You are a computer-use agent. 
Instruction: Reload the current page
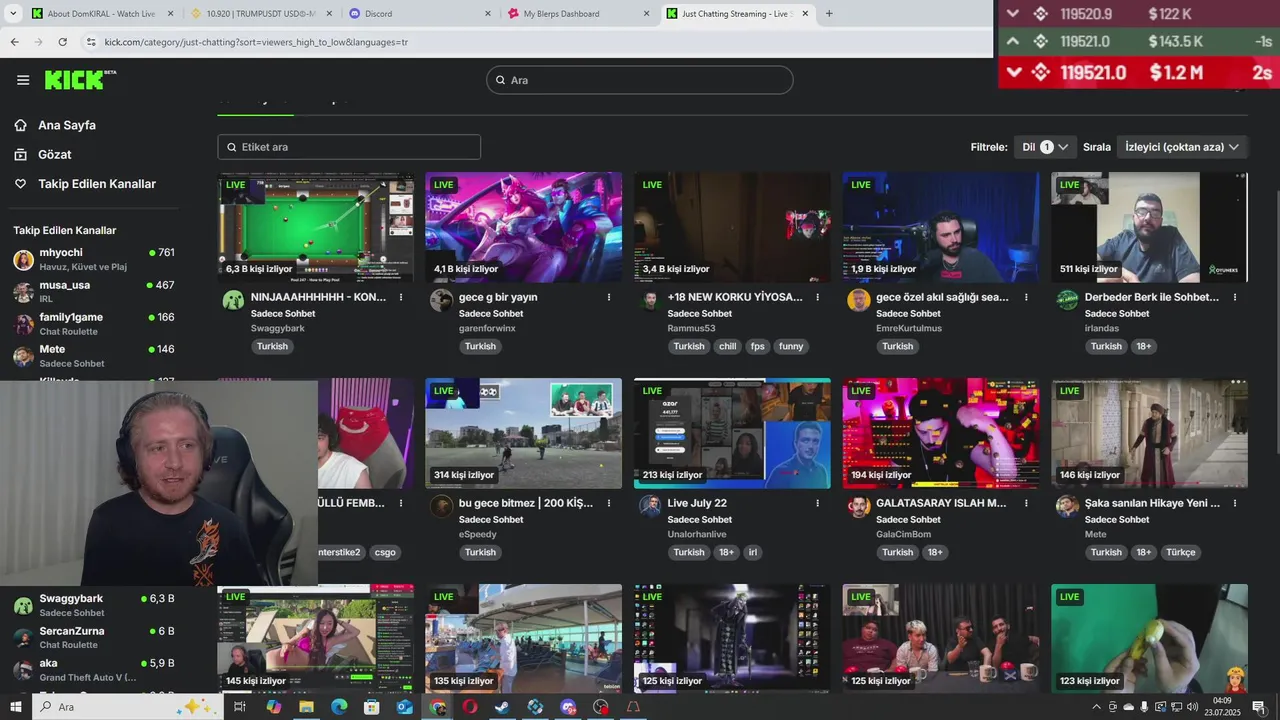click(62, 42)
